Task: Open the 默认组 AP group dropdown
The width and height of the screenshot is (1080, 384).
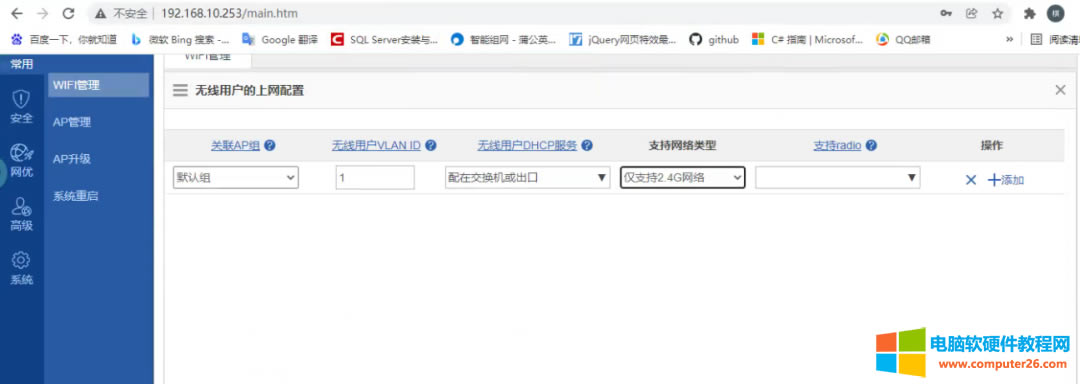Action: click(x=236, y=178)
